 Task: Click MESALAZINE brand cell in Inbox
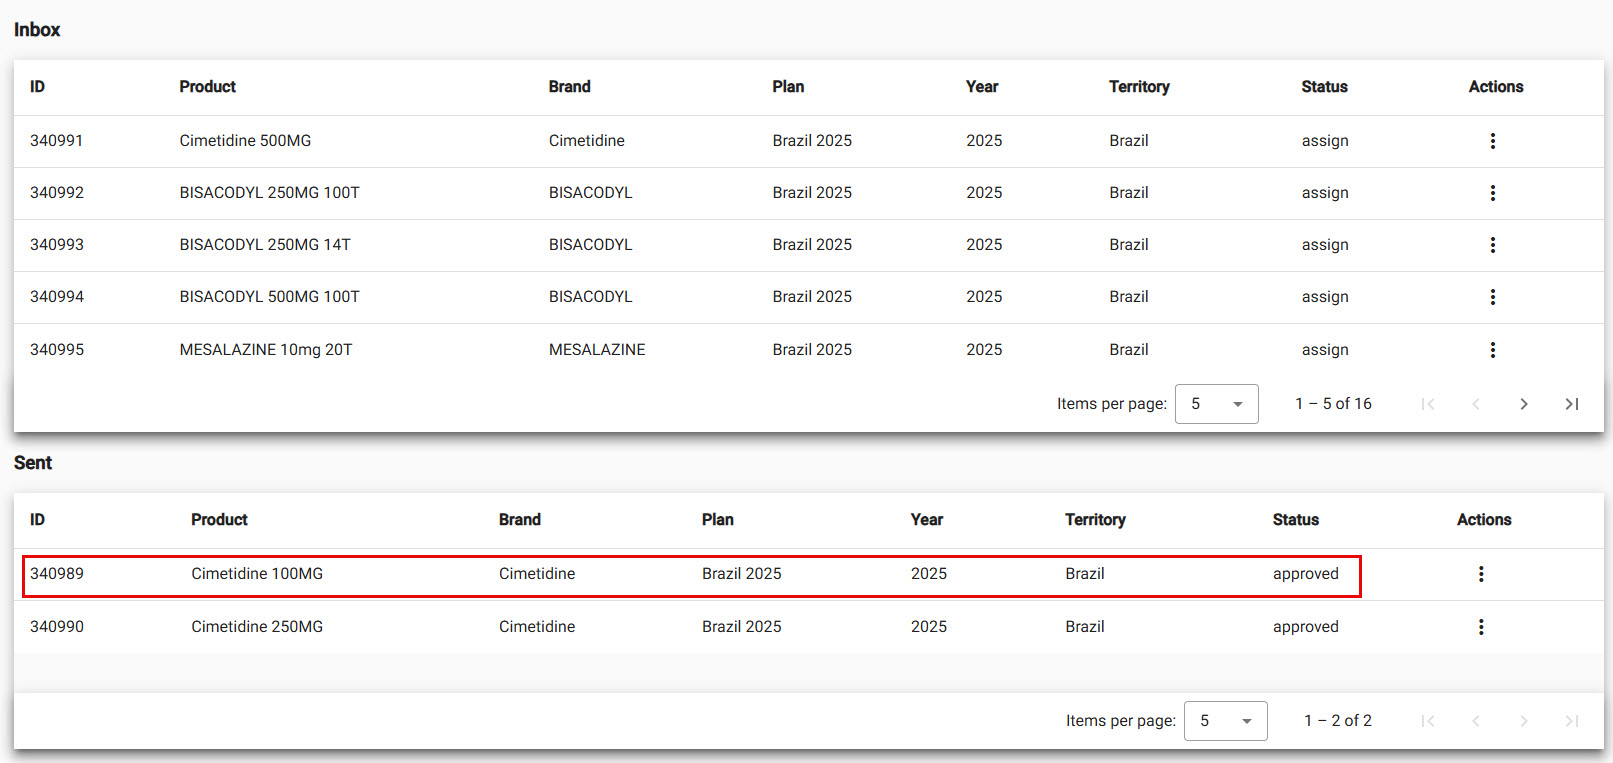click(597, 350)
